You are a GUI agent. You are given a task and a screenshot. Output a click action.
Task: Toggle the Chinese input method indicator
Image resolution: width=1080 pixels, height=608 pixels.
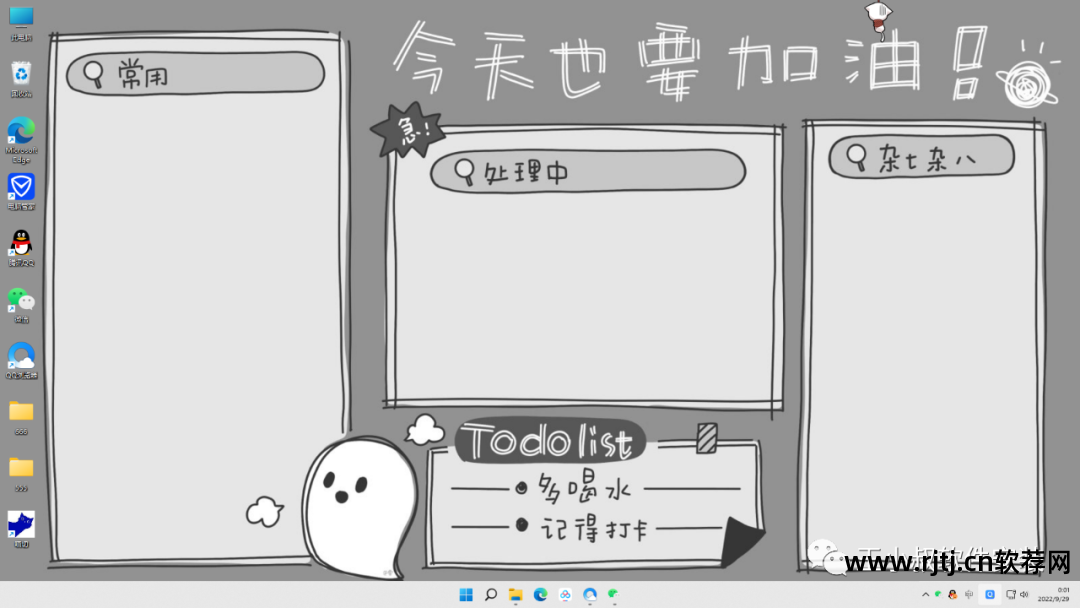tap(969, 594)
